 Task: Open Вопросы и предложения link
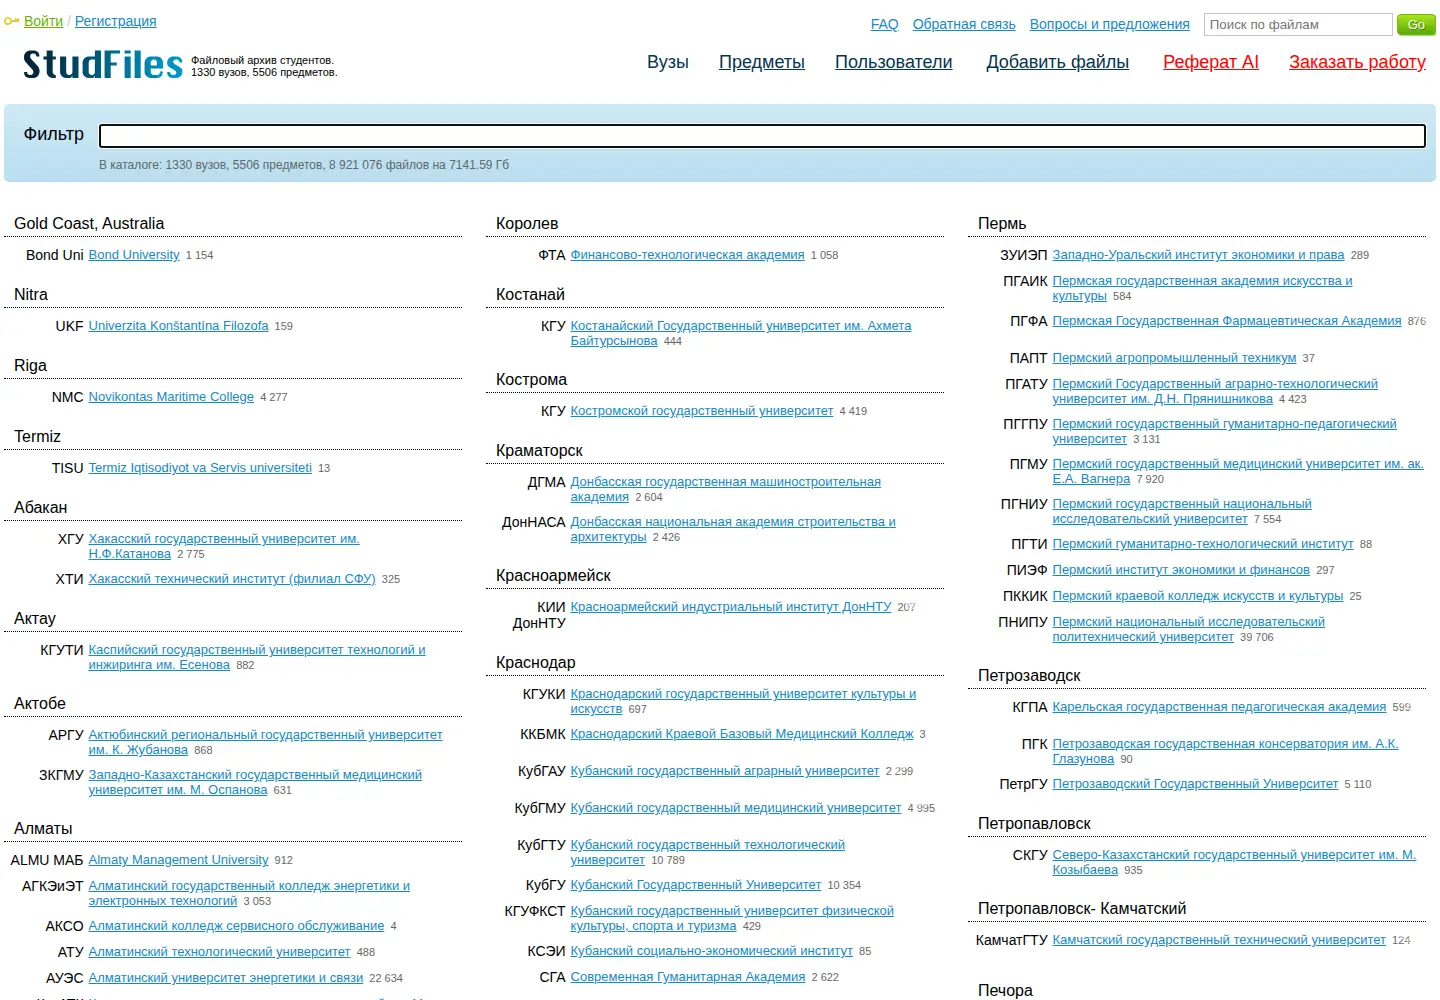(x=1110, y=24)
